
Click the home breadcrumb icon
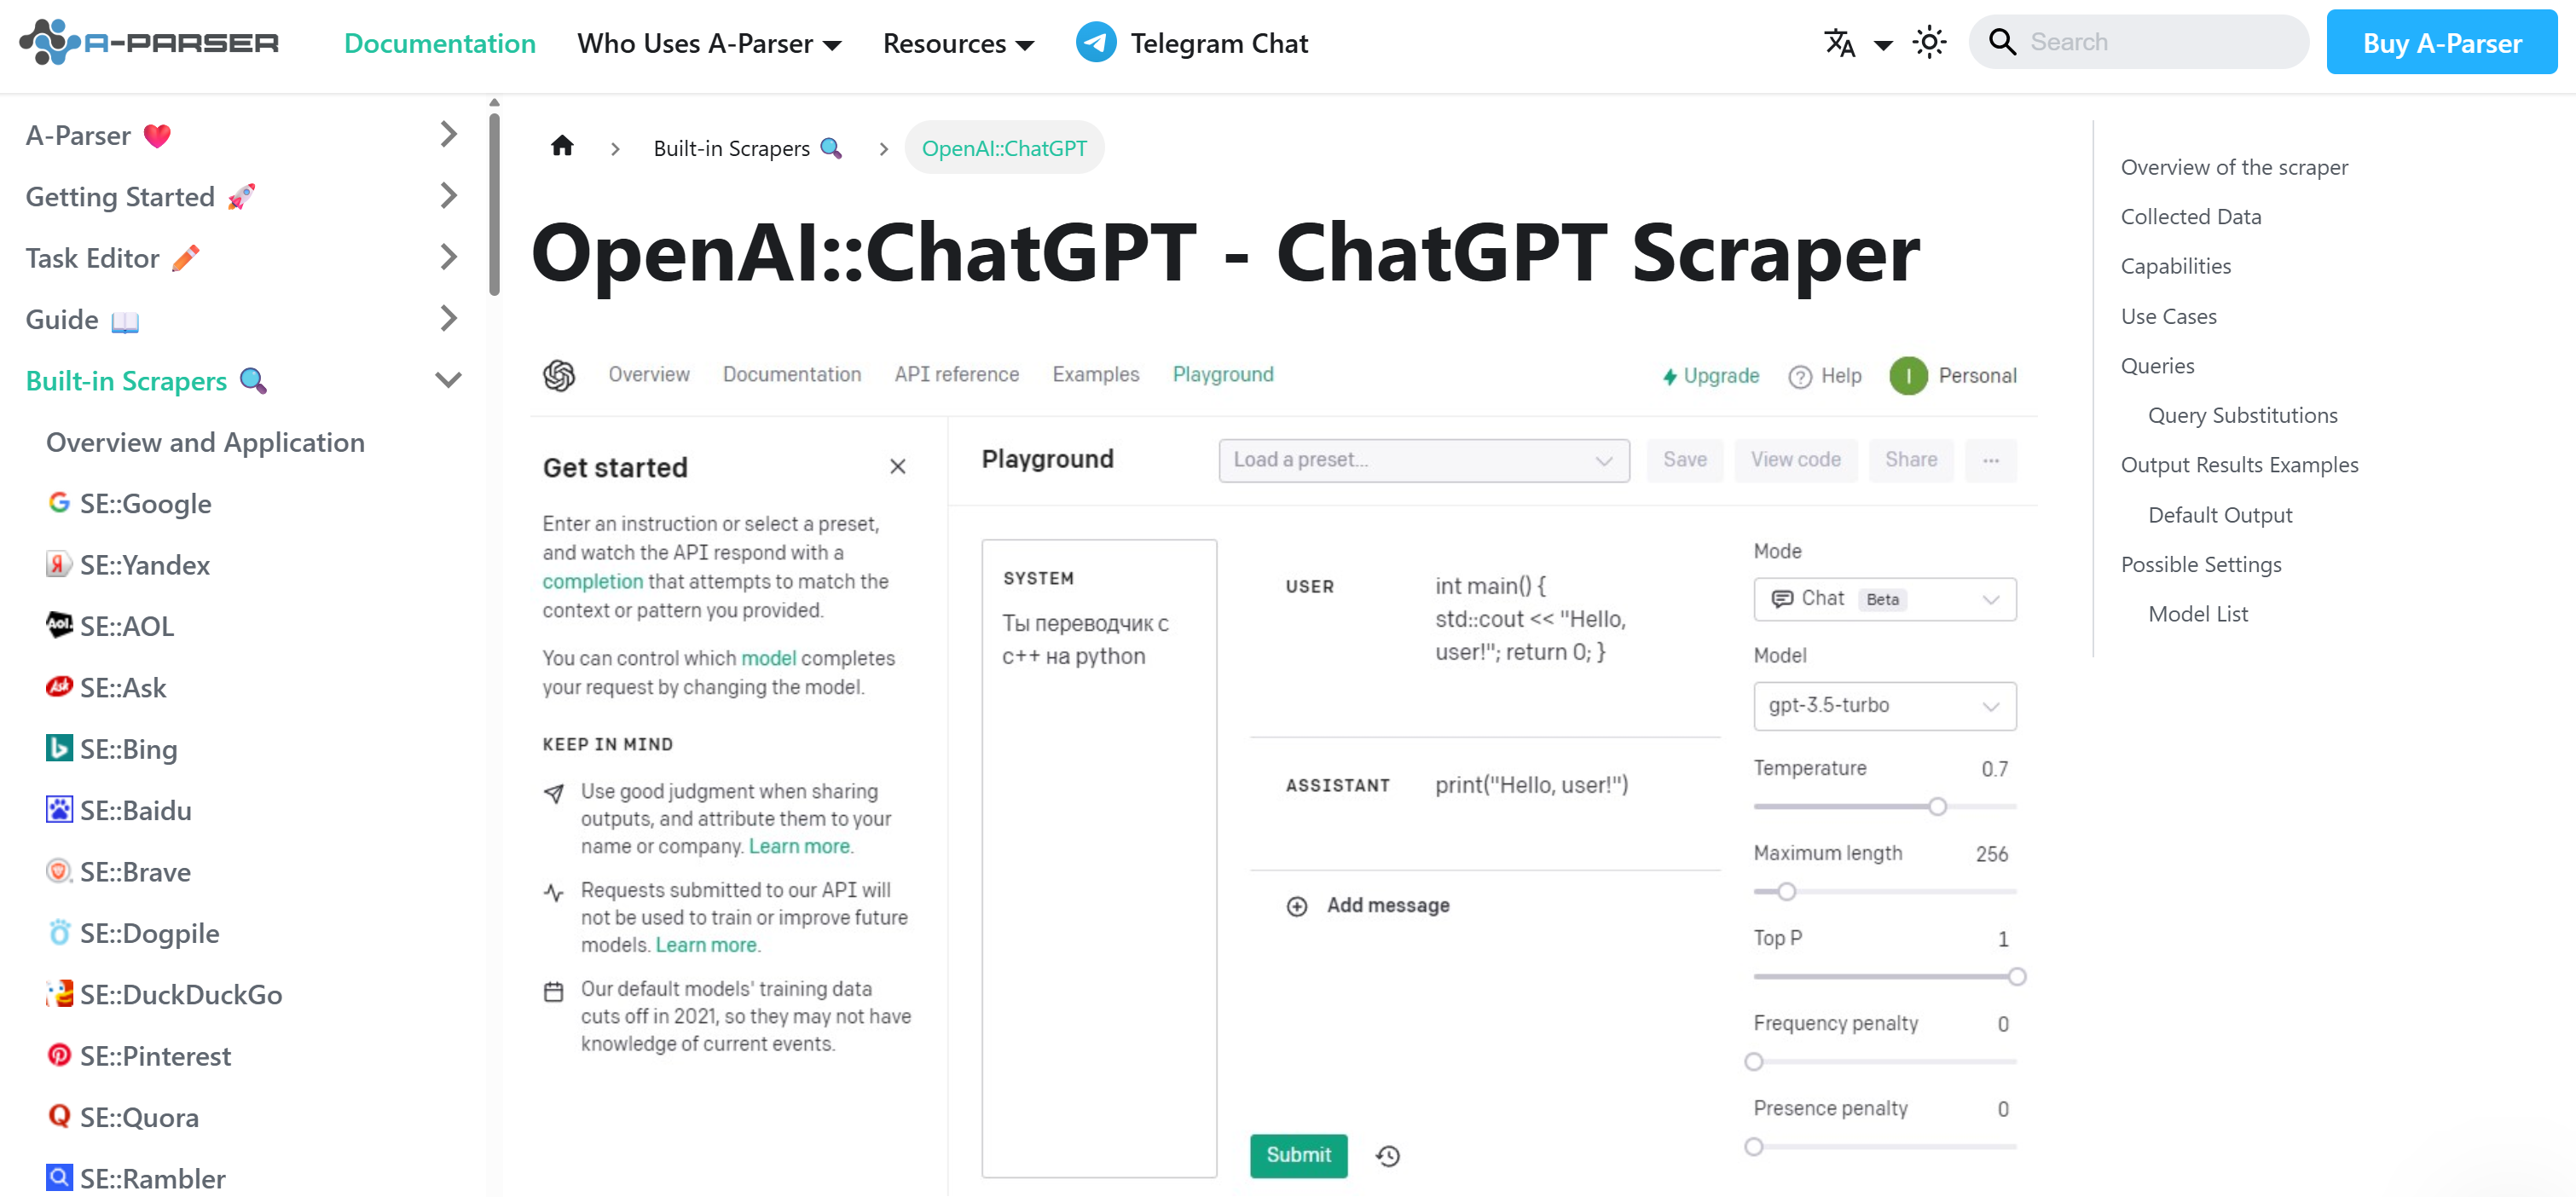(562, 146)
